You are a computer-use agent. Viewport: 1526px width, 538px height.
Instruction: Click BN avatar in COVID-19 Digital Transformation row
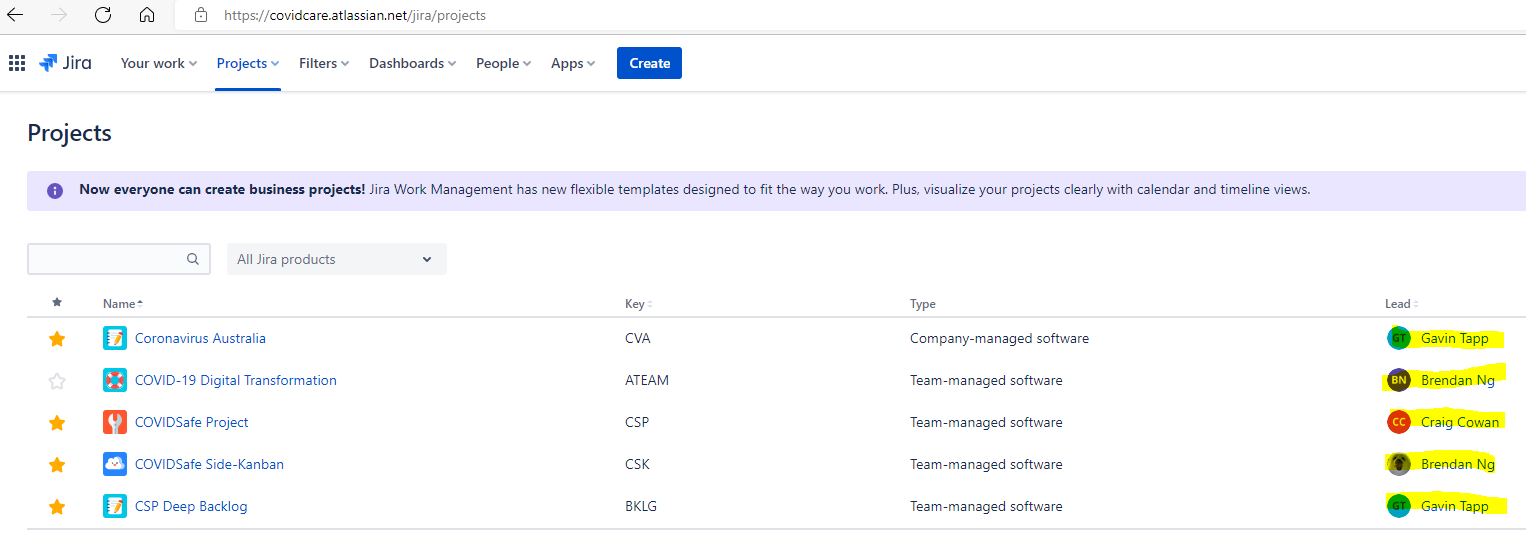(x=1398, y=380)
